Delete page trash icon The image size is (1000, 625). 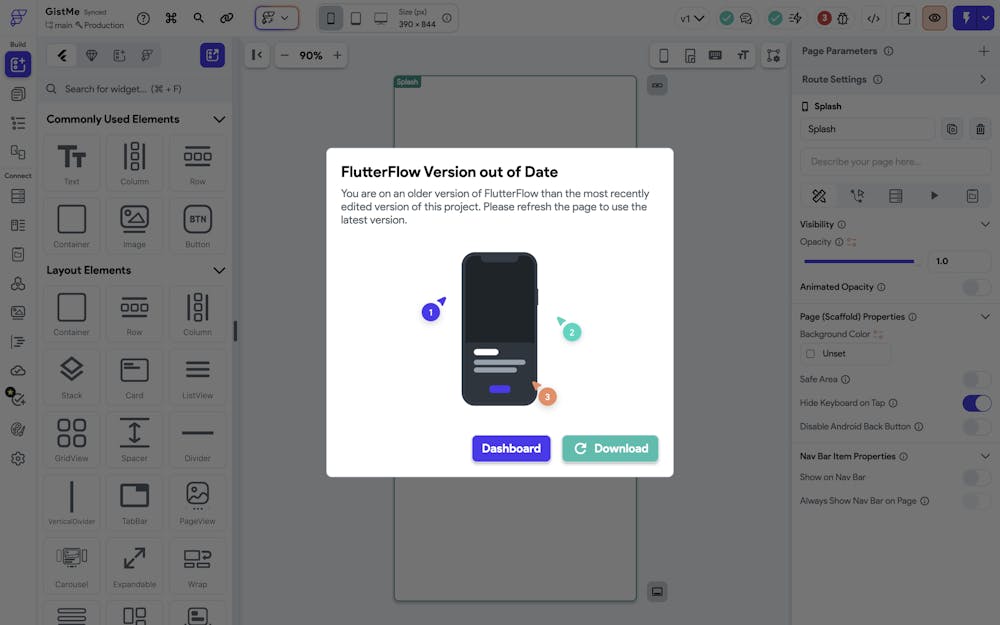(980, 129)
